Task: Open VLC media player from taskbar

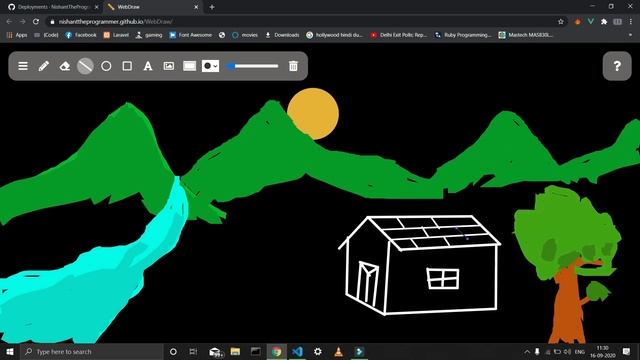Action: (338, 351)
